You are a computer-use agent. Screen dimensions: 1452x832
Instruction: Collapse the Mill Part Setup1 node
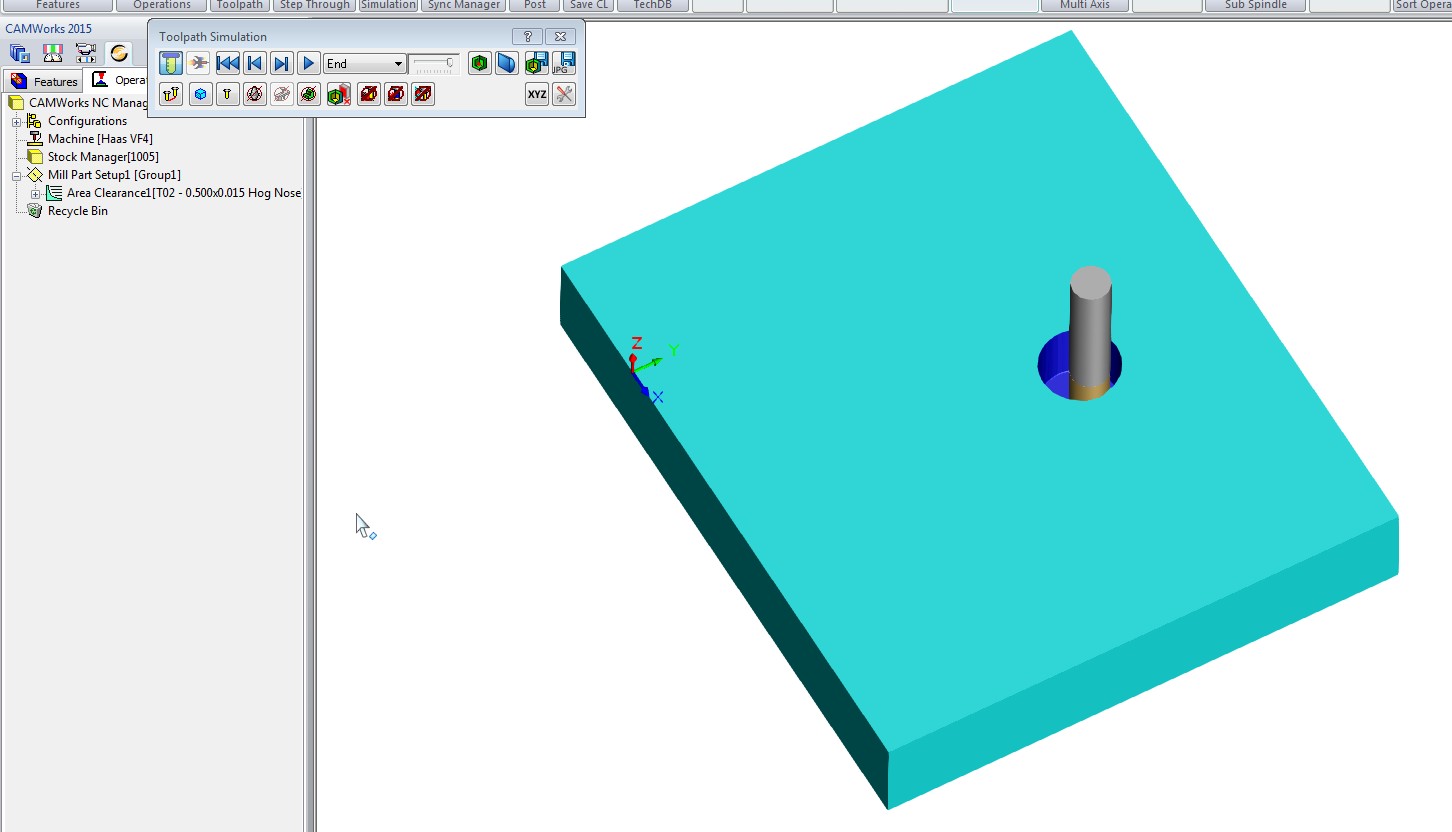pos(17,175)
